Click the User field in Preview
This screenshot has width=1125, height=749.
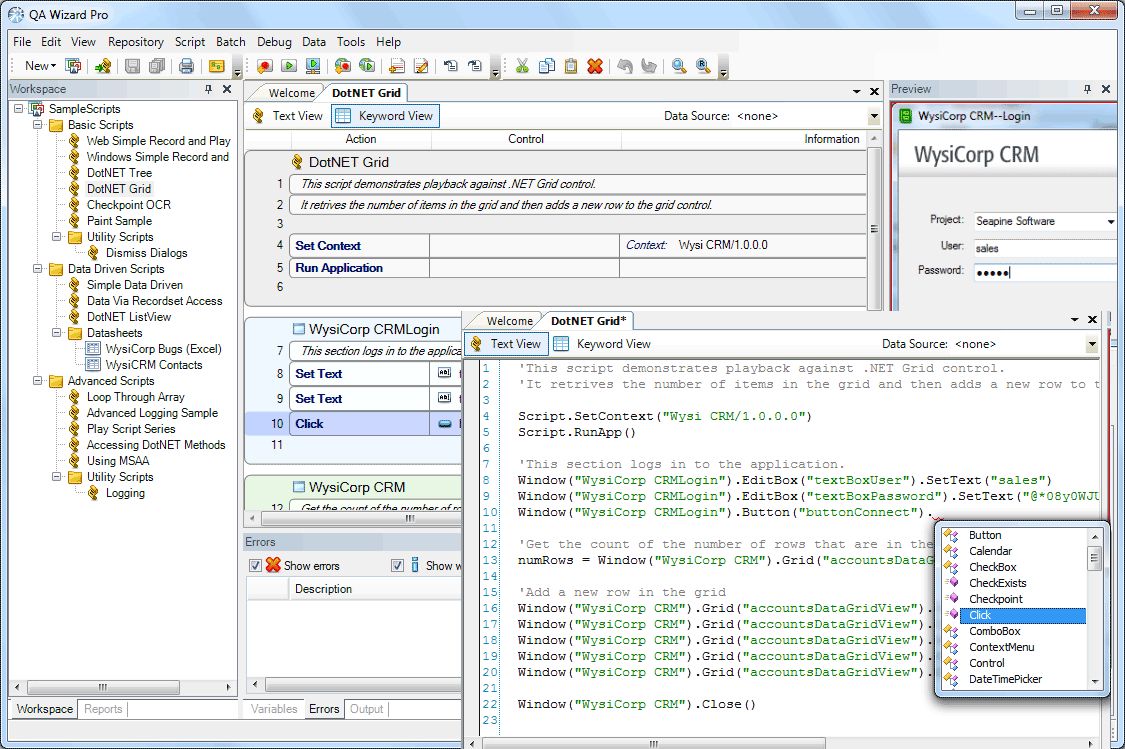[1045, 248]
